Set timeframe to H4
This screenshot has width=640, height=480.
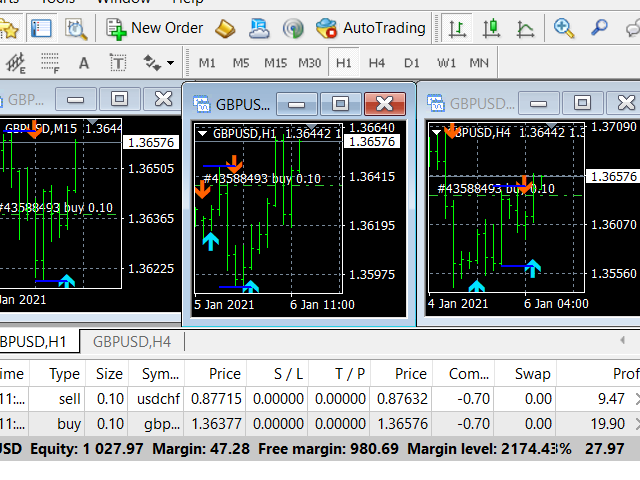pyautogui.click(x=377, y=63)
